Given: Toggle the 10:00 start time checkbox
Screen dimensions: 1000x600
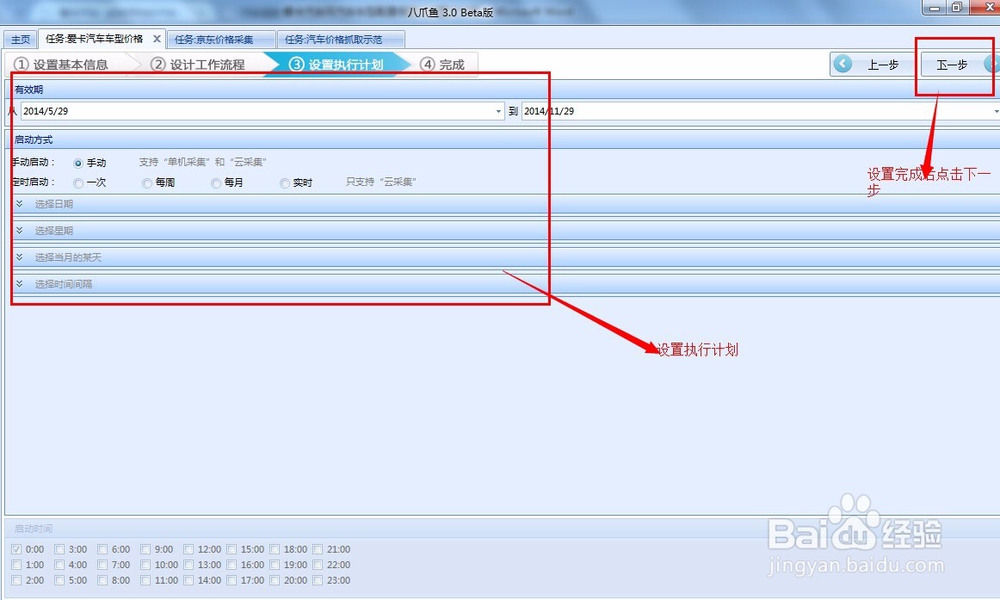Looking at the screenshot, I should (x=145, y=565).
